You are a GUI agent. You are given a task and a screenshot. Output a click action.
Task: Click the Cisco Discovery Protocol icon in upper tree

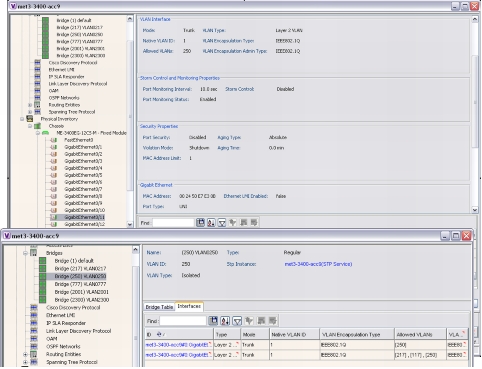click(x=37, y=63)
